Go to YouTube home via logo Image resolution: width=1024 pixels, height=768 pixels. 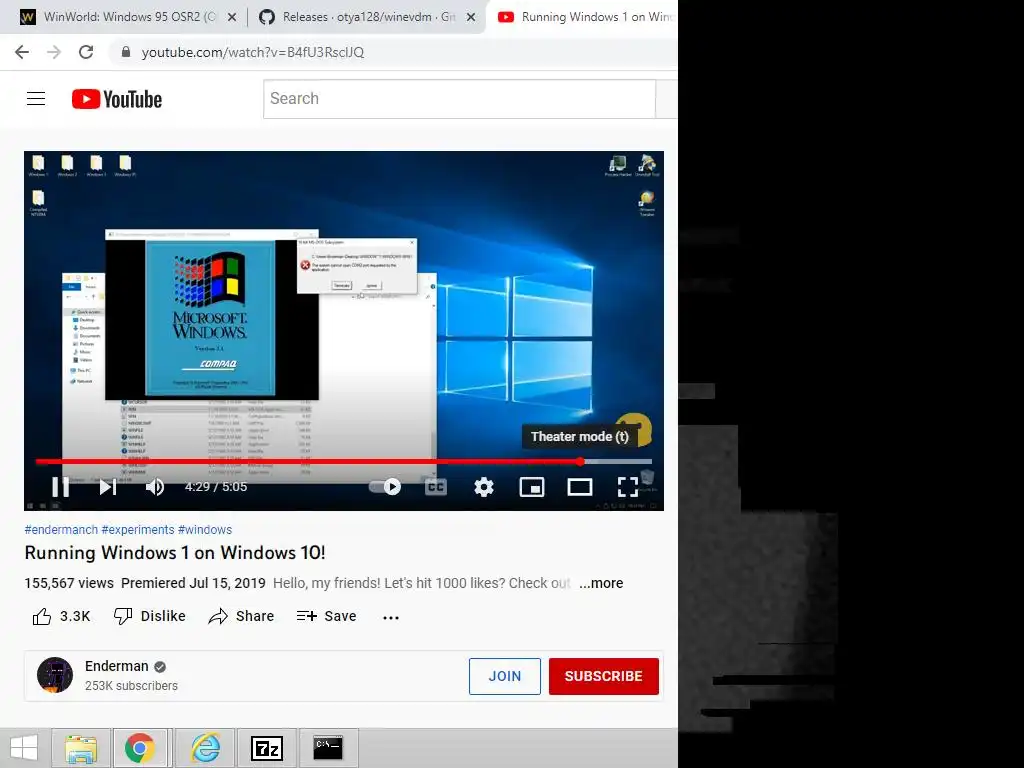pos(117,99)
